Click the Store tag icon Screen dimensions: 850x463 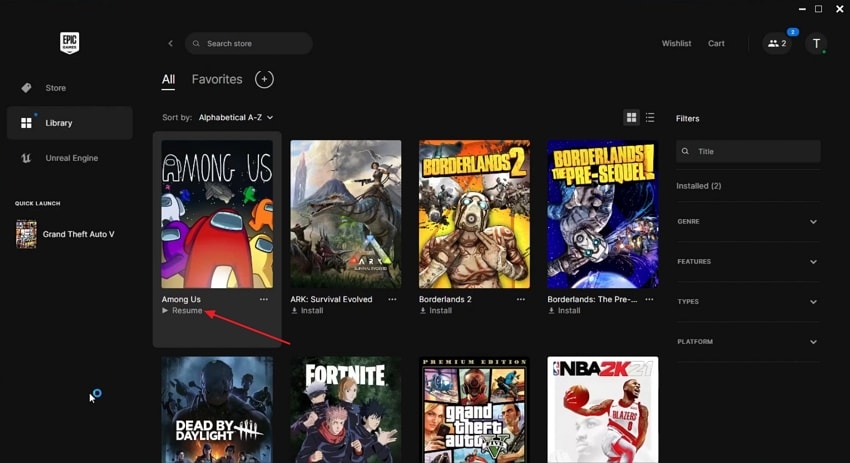(x=26, y=88)
